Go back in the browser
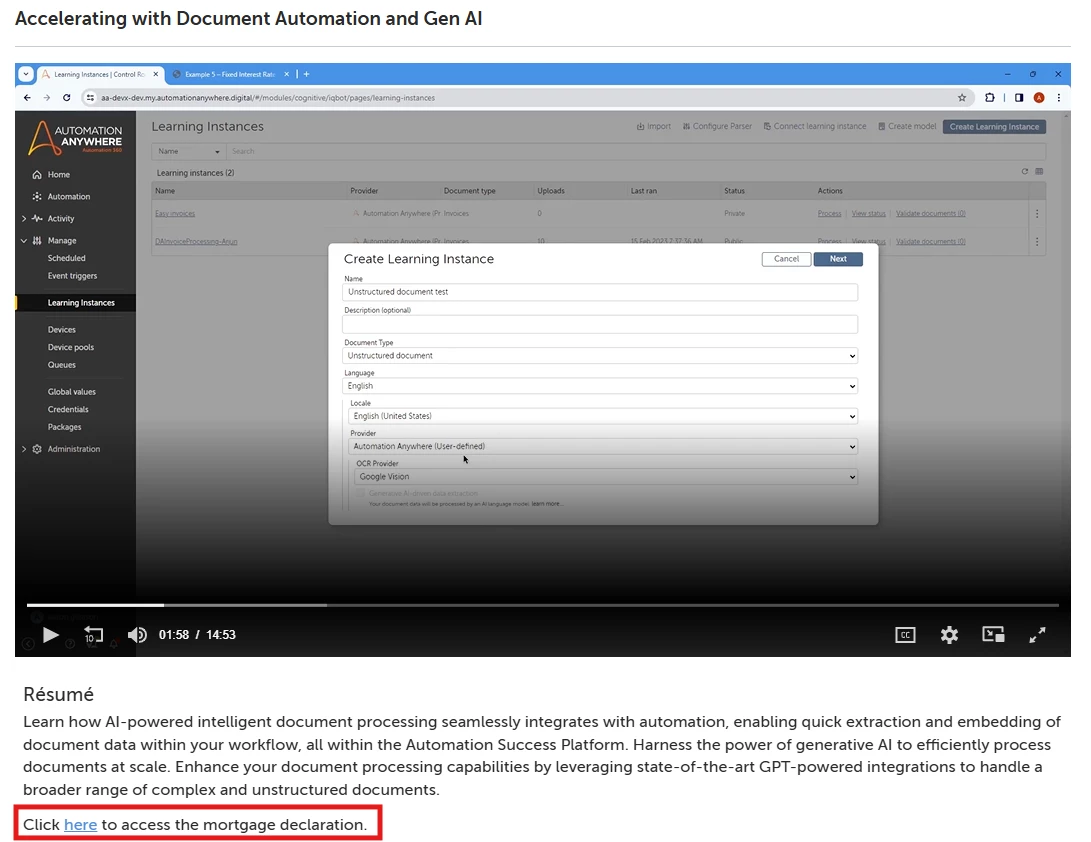The height and width of the screenshot is (842, 1091). point(27,98)
